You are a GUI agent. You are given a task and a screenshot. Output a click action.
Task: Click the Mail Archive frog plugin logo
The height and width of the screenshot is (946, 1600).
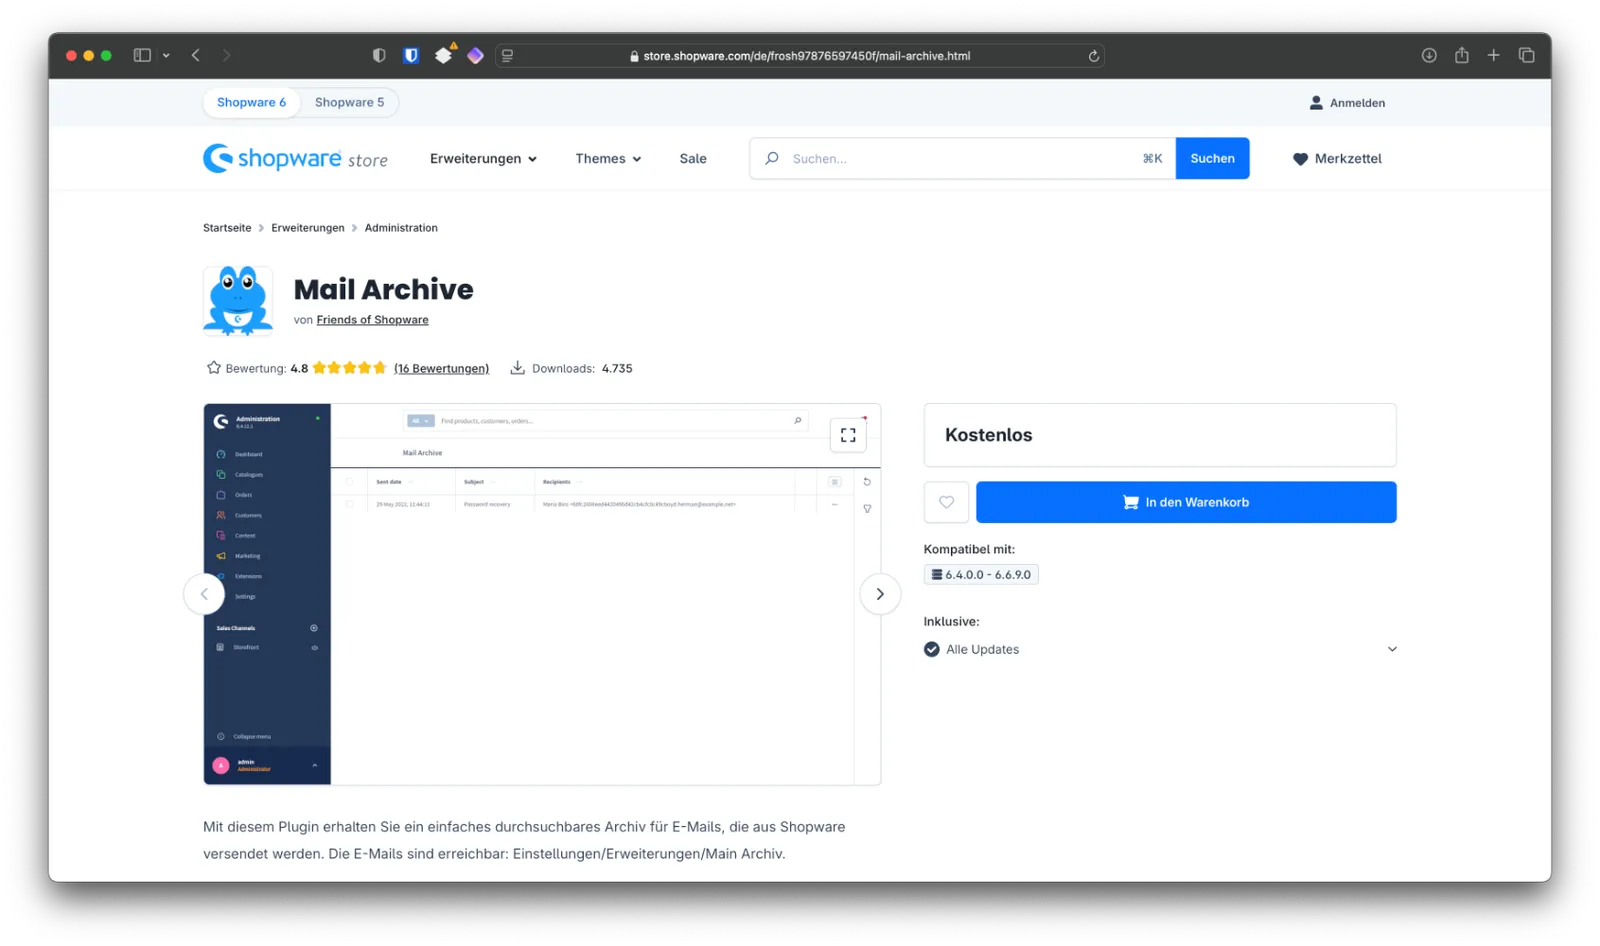[238, 300]
